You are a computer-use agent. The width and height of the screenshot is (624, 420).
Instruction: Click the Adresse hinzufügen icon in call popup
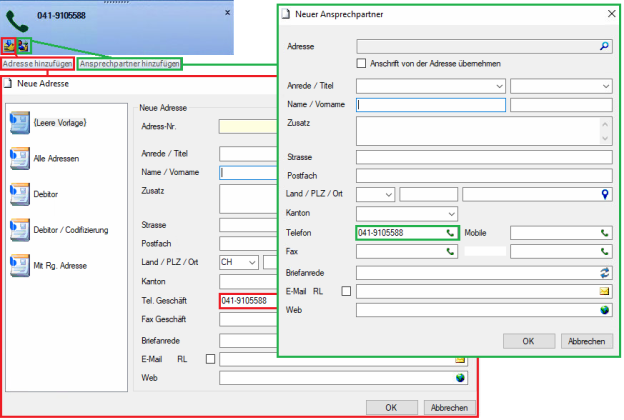[x=8, y=46]
